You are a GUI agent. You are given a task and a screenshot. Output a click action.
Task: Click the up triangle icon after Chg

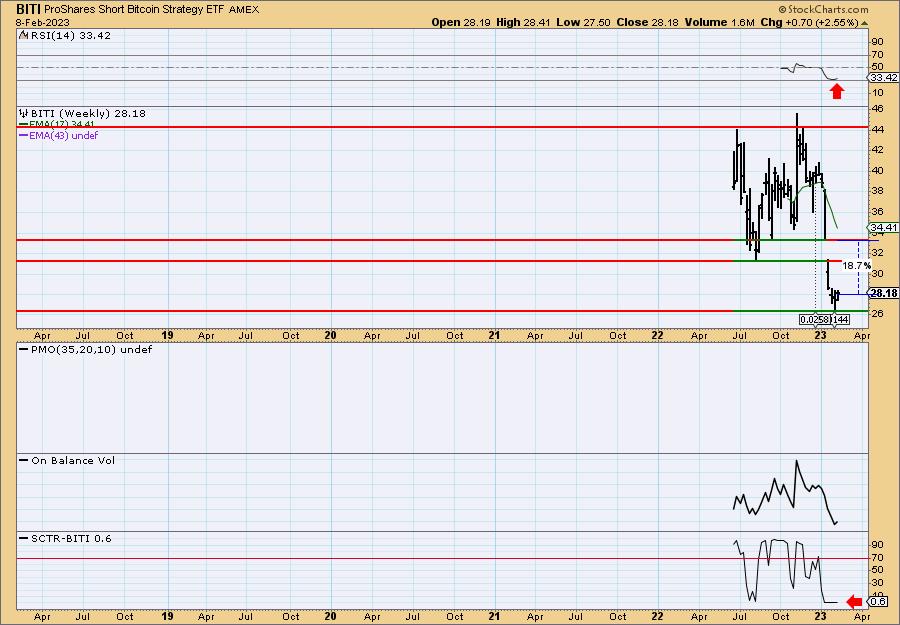coord(865,23)
